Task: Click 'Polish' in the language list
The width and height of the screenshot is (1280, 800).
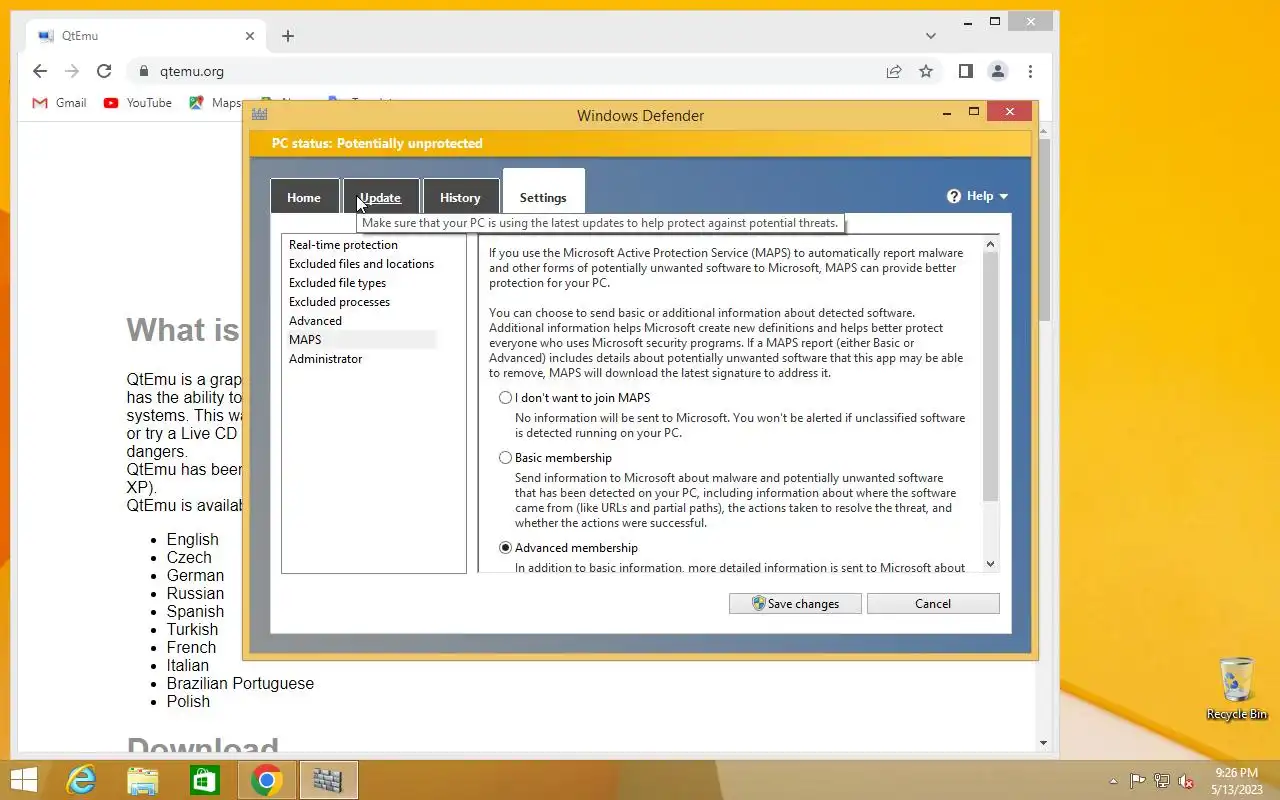Action: [x=188, y=702]
